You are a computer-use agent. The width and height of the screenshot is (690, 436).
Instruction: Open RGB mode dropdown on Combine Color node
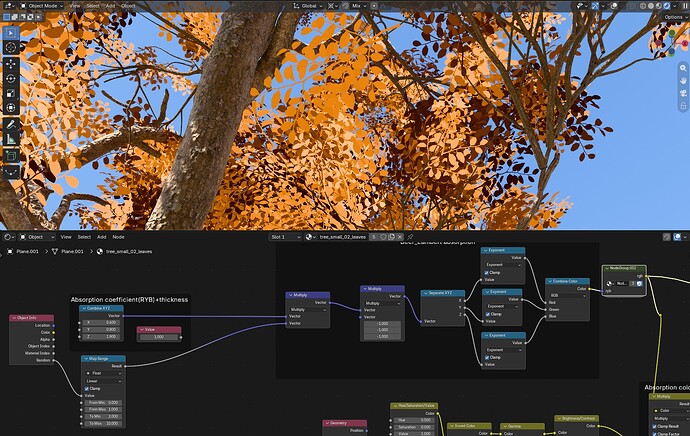(567, 295)
